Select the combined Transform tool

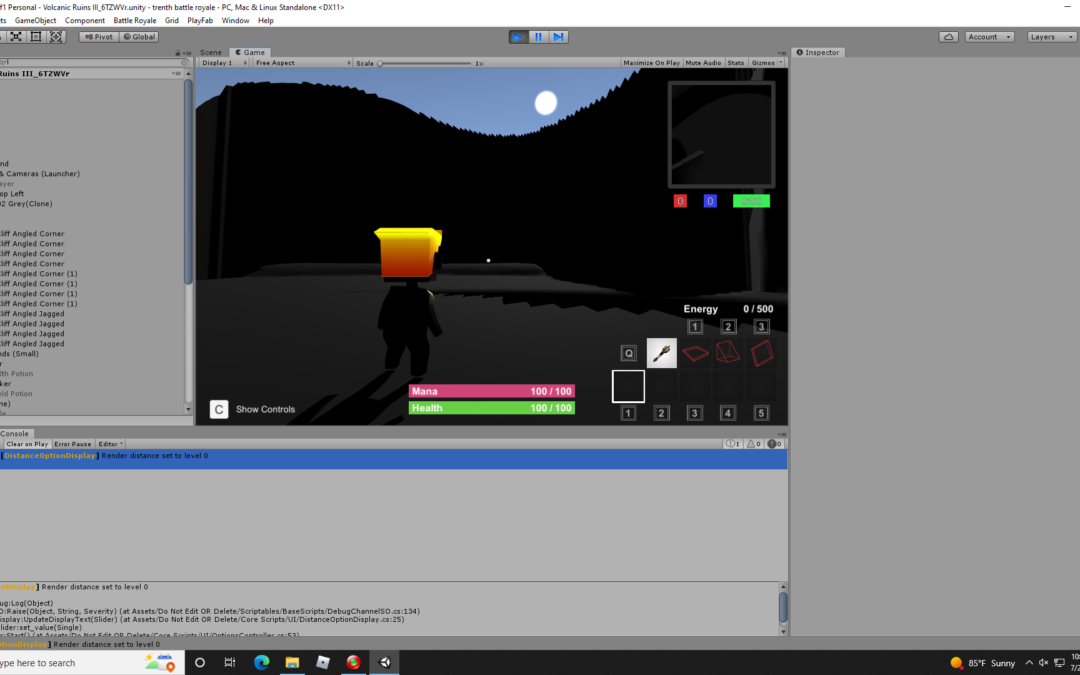point(56,37)
